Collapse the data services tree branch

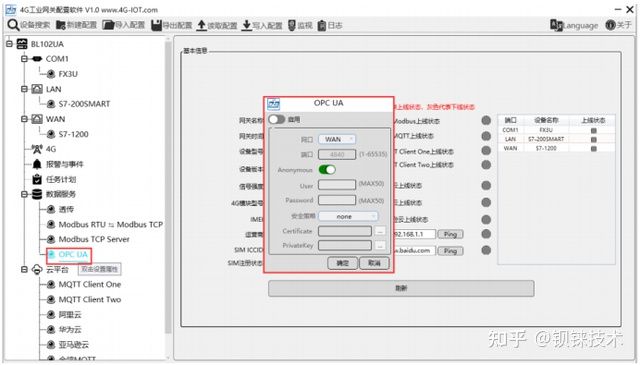pos(24,194)
